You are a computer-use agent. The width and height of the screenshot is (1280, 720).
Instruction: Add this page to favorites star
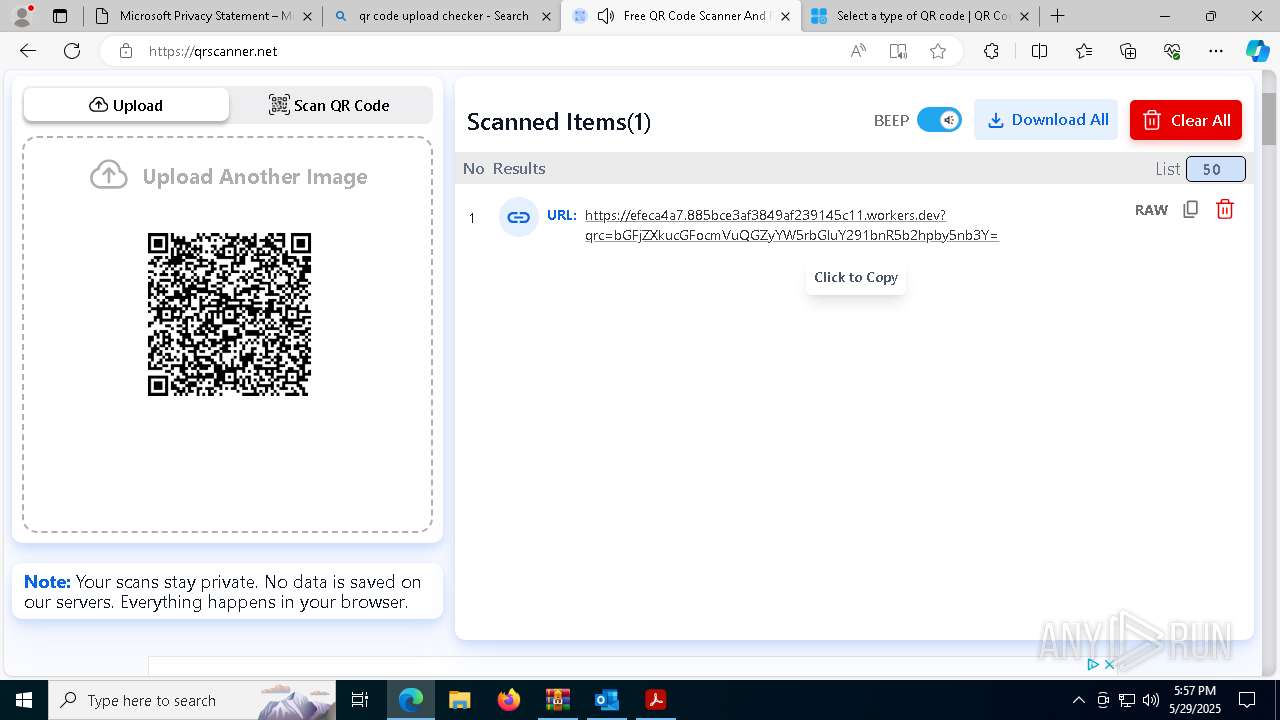coord(938,51)
